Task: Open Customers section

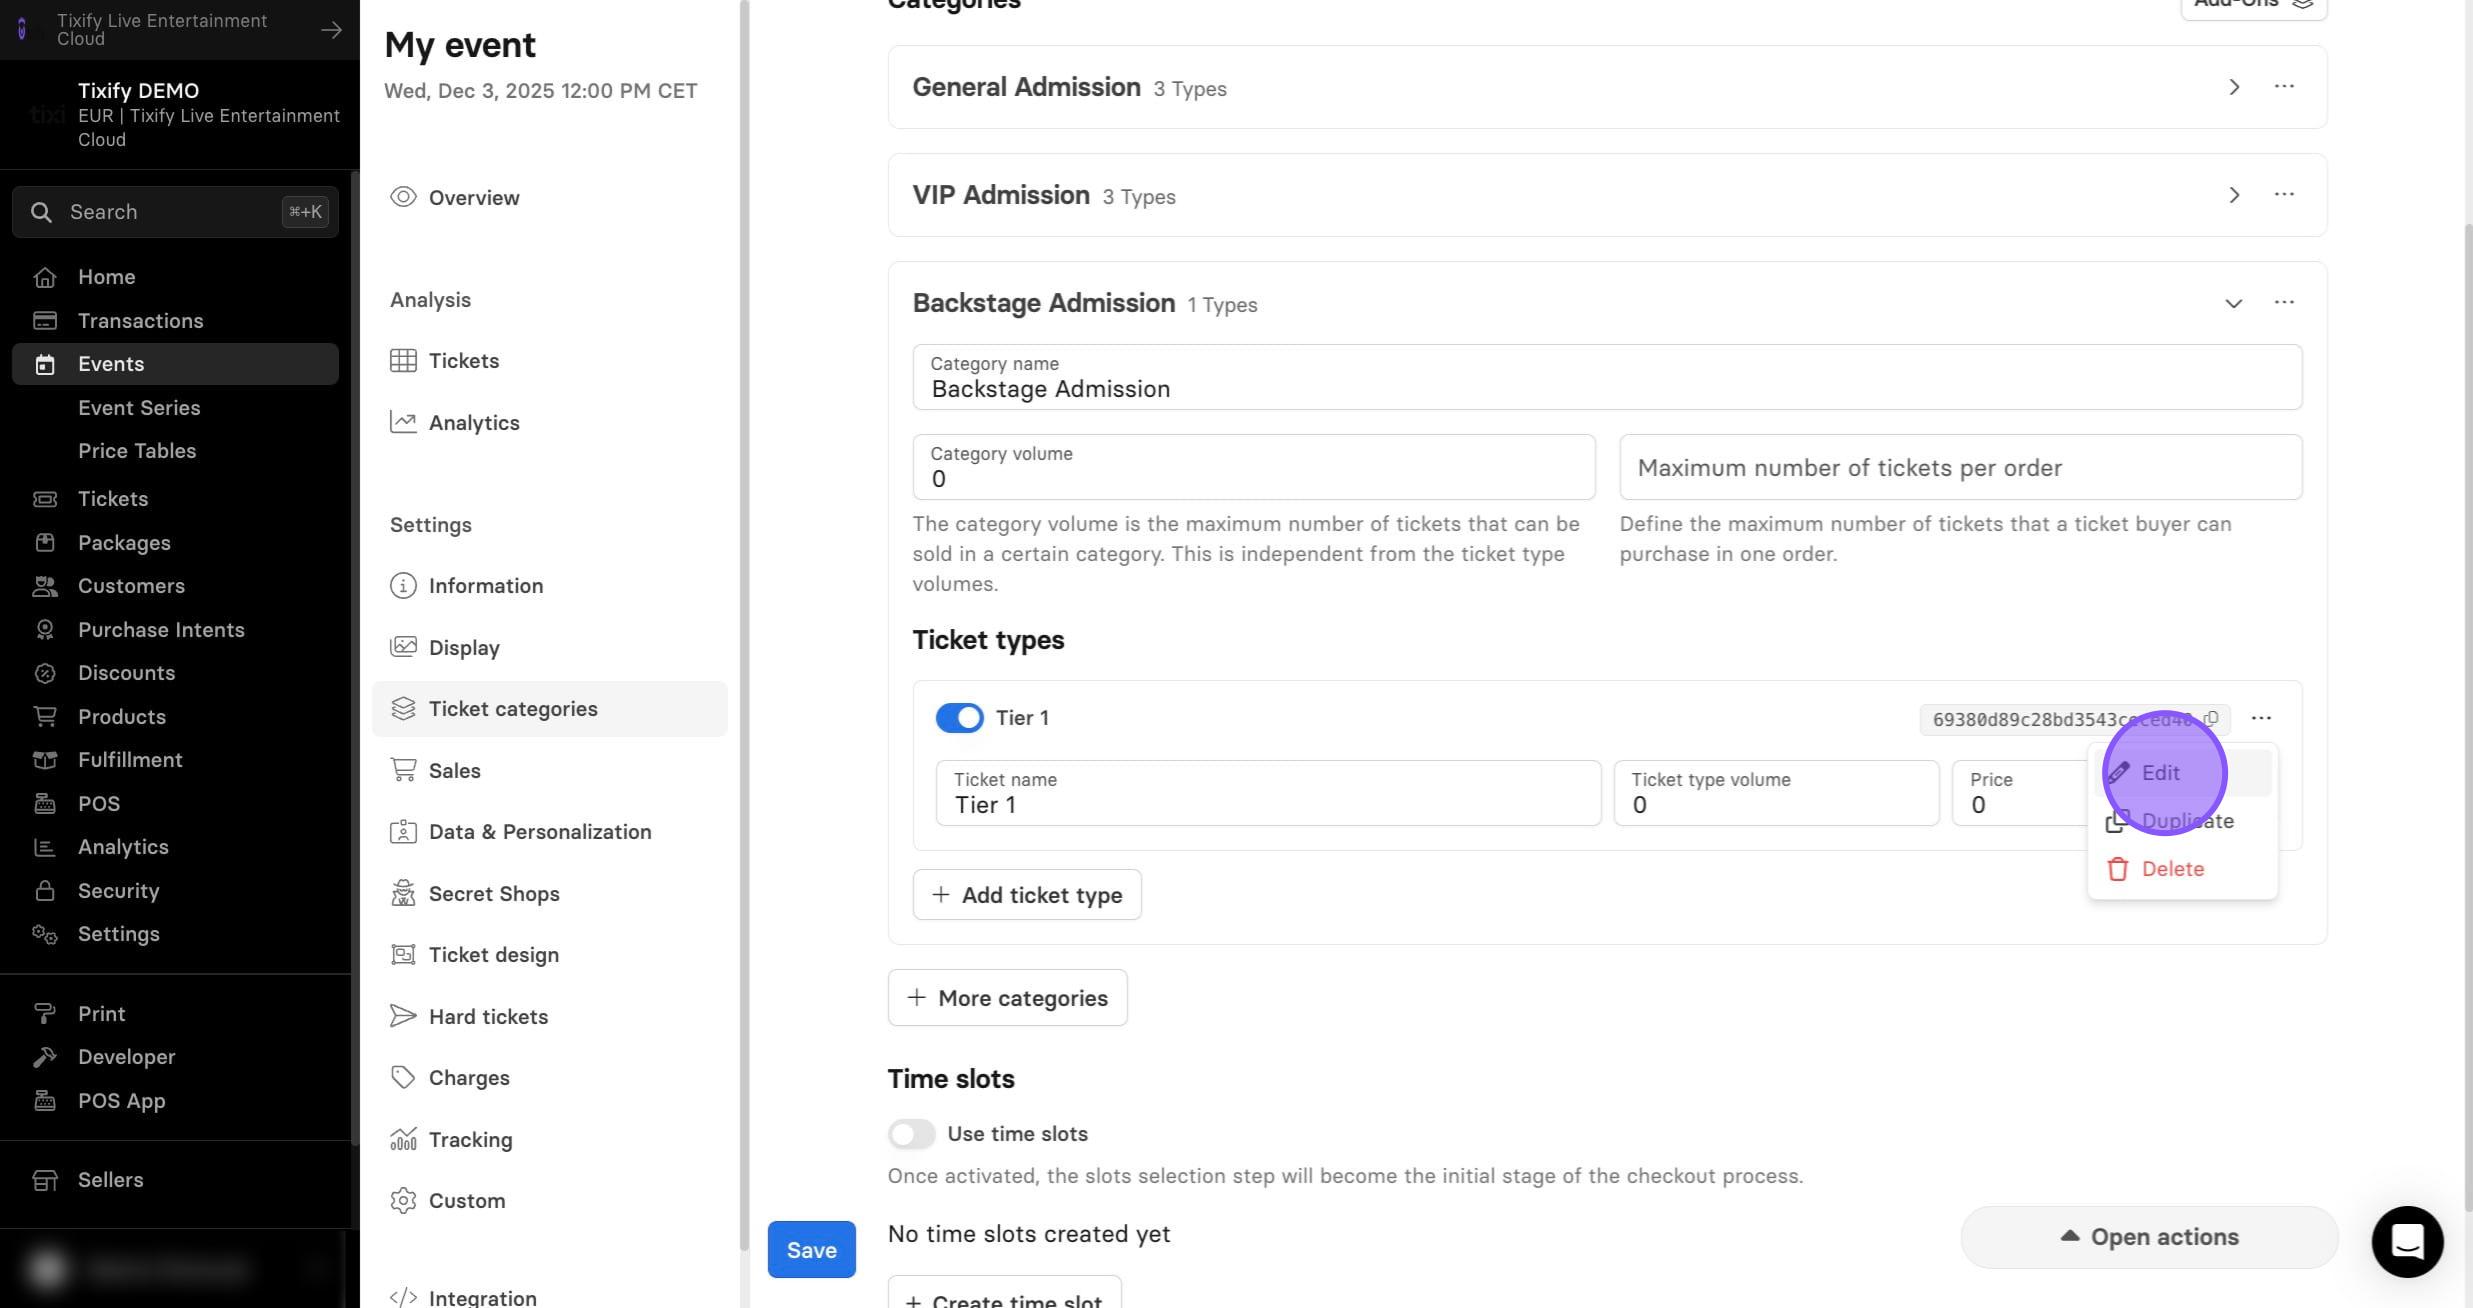Action: [x=175, y=586]
